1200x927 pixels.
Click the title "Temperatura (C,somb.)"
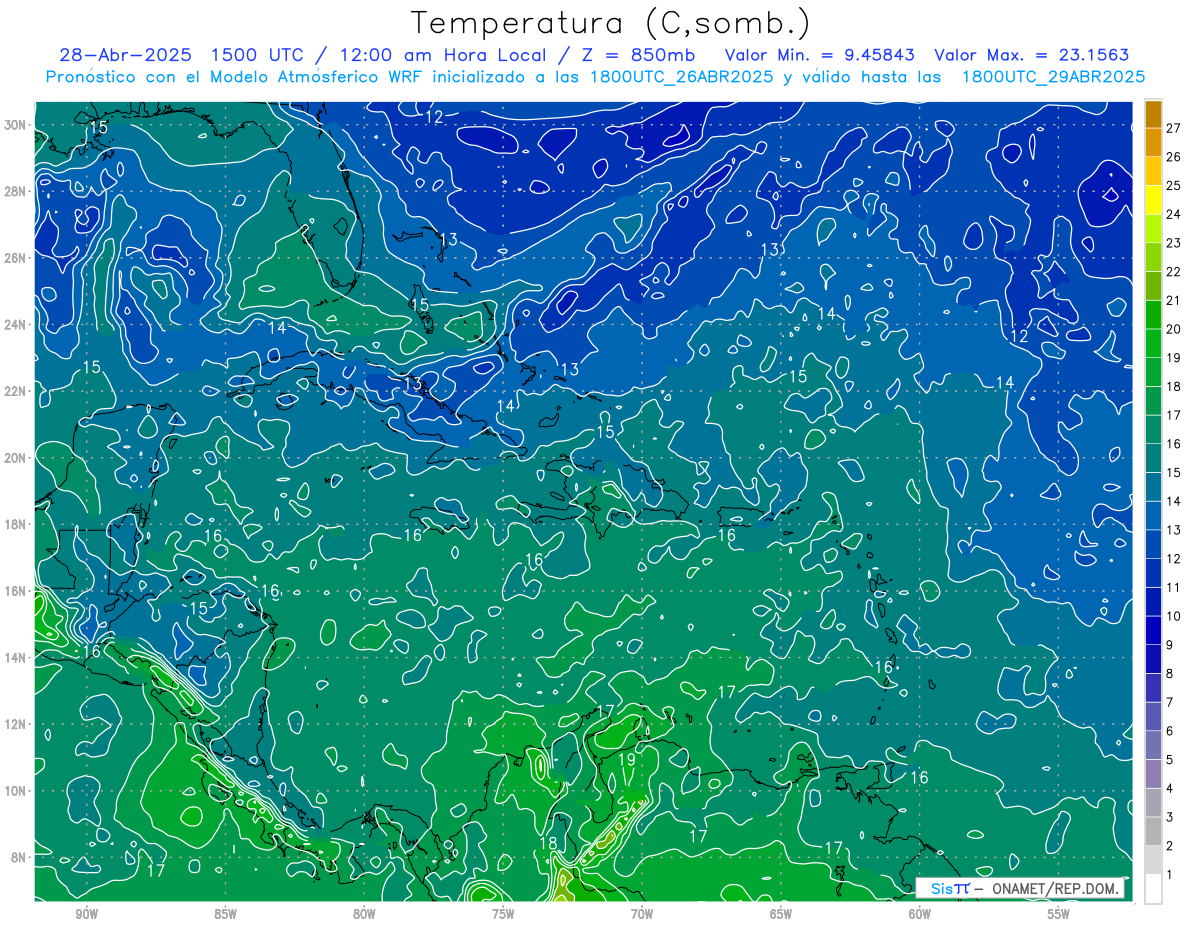[611, 23]
